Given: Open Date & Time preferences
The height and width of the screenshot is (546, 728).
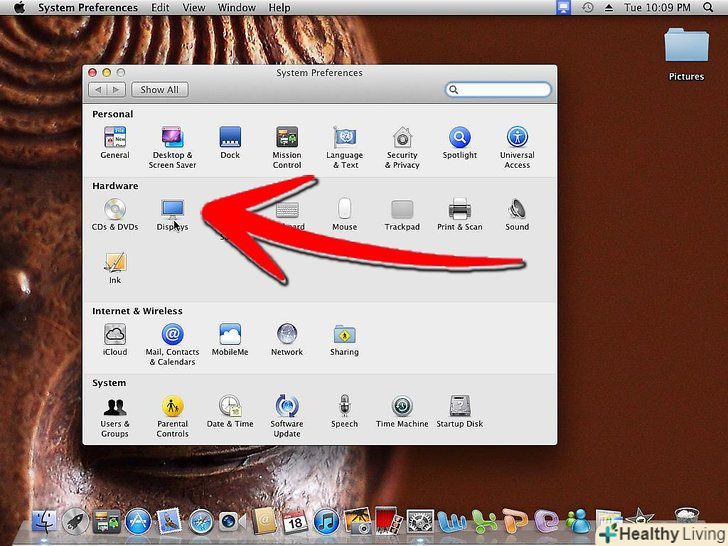Looking at the screenshot, I should click(230, 411).
